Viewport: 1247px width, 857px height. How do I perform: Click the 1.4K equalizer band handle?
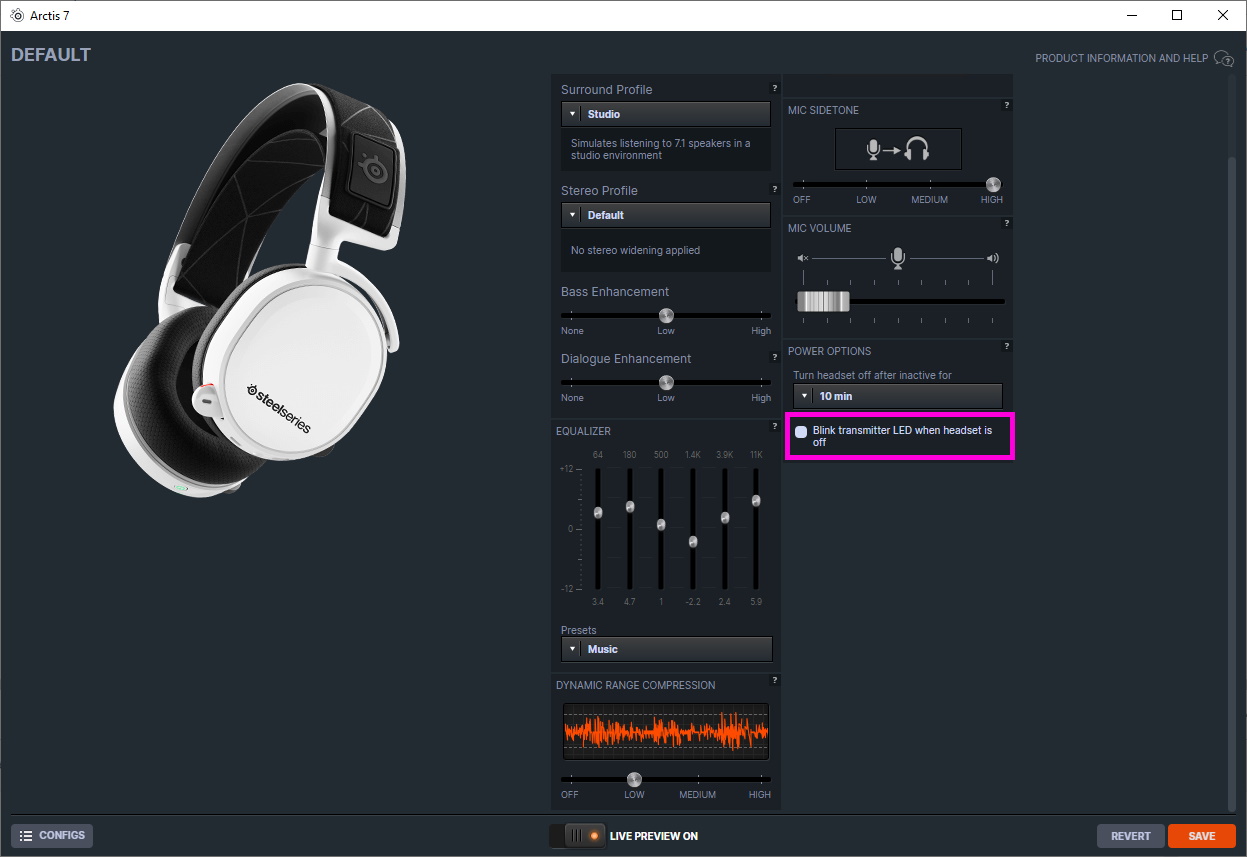point(693,542)
